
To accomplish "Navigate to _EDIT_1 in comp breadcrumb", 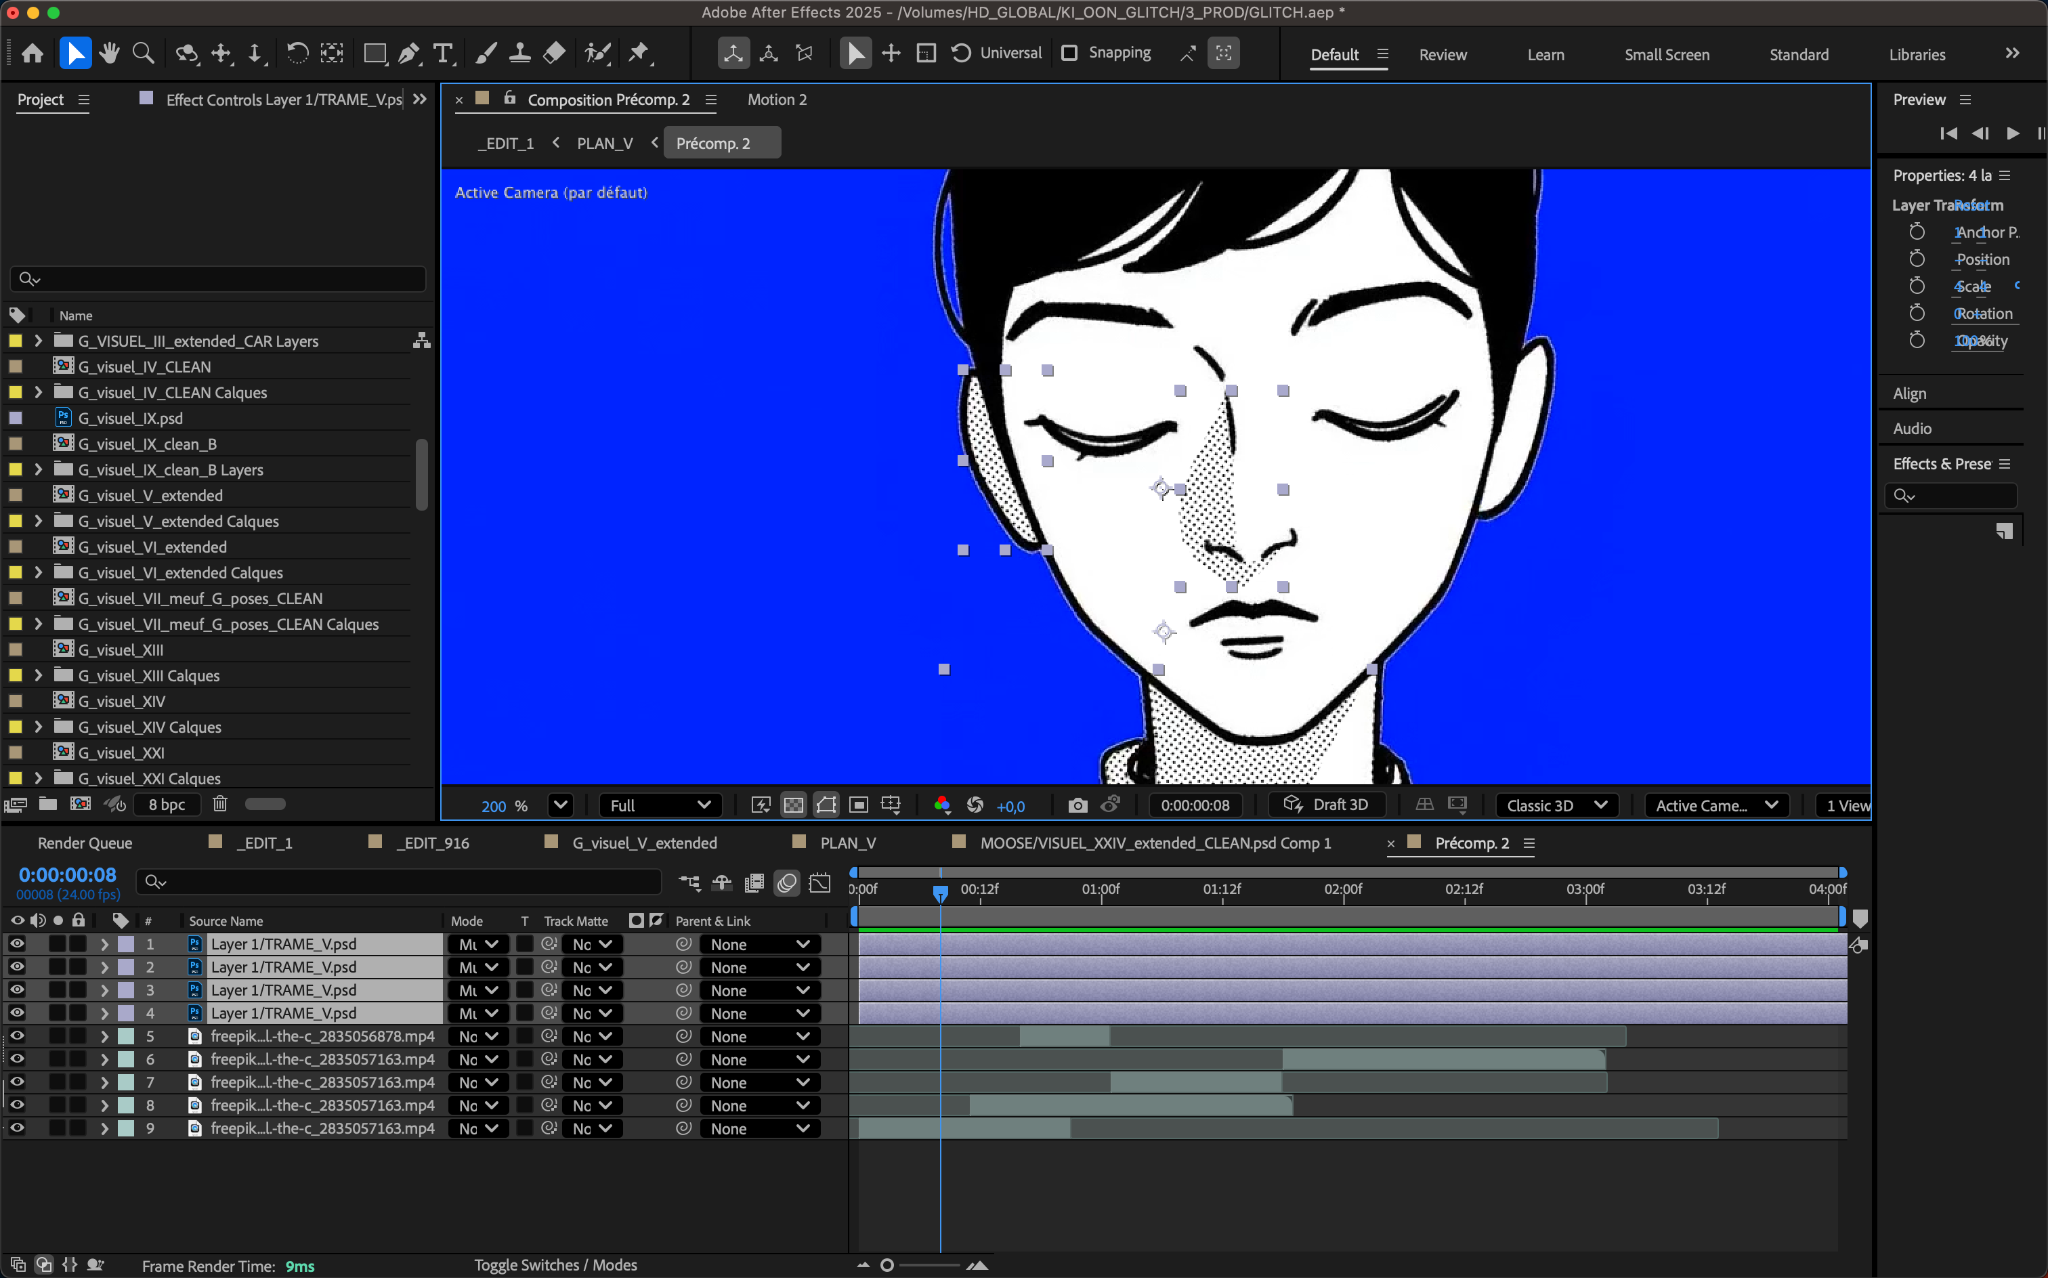I will click(506, 143).
